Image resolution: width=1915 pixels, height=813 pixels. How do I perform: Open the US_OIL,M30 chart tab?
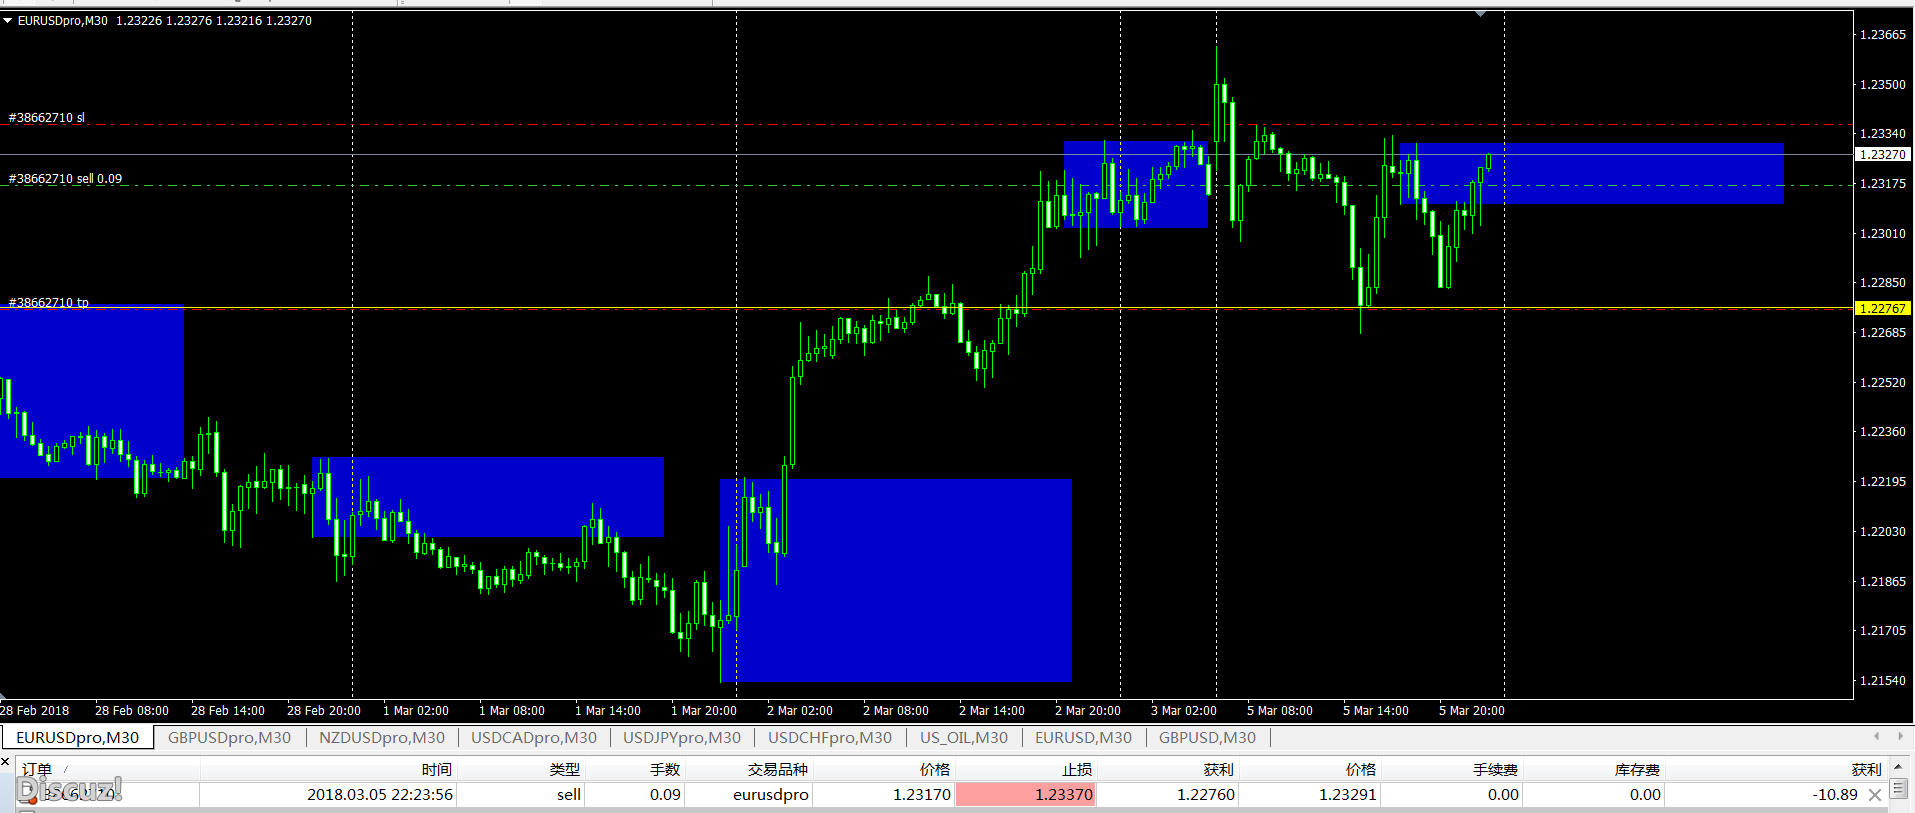pyautogui.click(x=964, y=737)
